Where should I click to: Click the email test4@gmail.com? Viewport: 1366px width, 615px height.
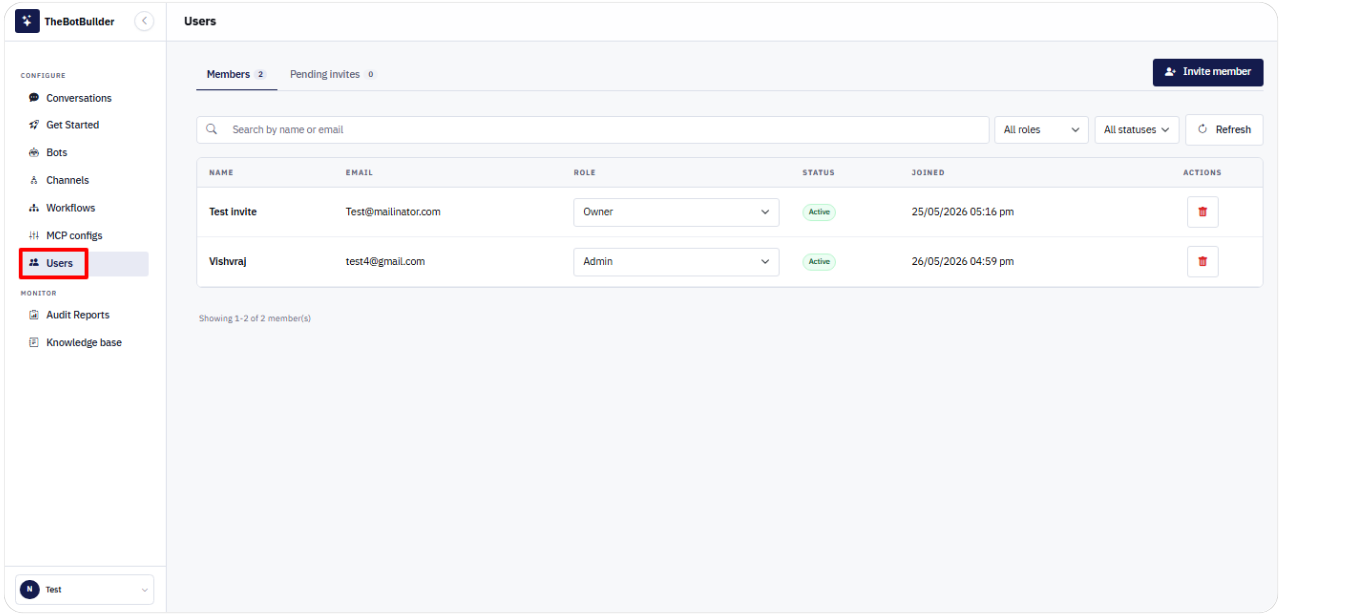(385, 261)
